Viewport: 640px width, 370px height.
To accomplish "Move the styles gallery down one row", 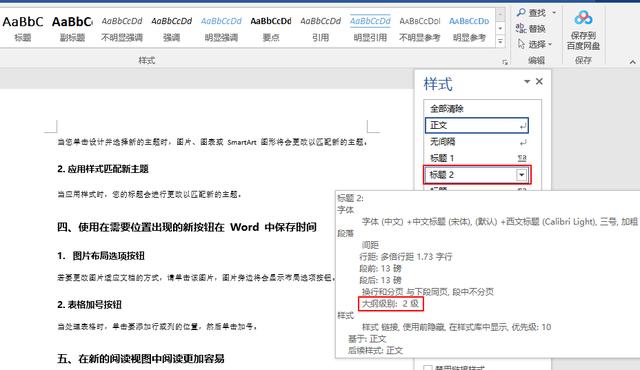I will [500, 28].
